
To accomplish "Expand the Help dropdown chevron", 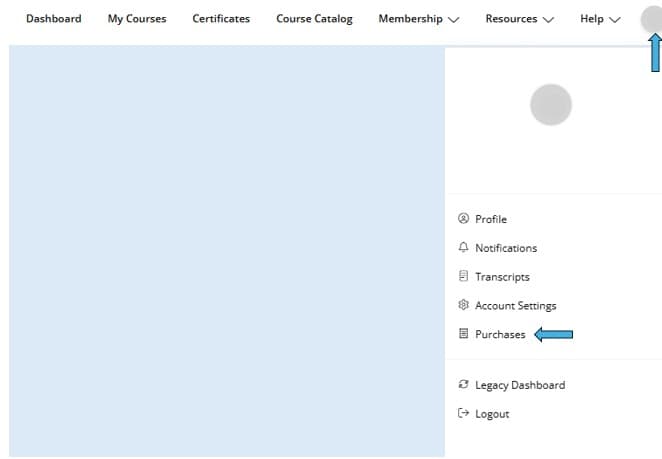I will (x=614, y=19).
